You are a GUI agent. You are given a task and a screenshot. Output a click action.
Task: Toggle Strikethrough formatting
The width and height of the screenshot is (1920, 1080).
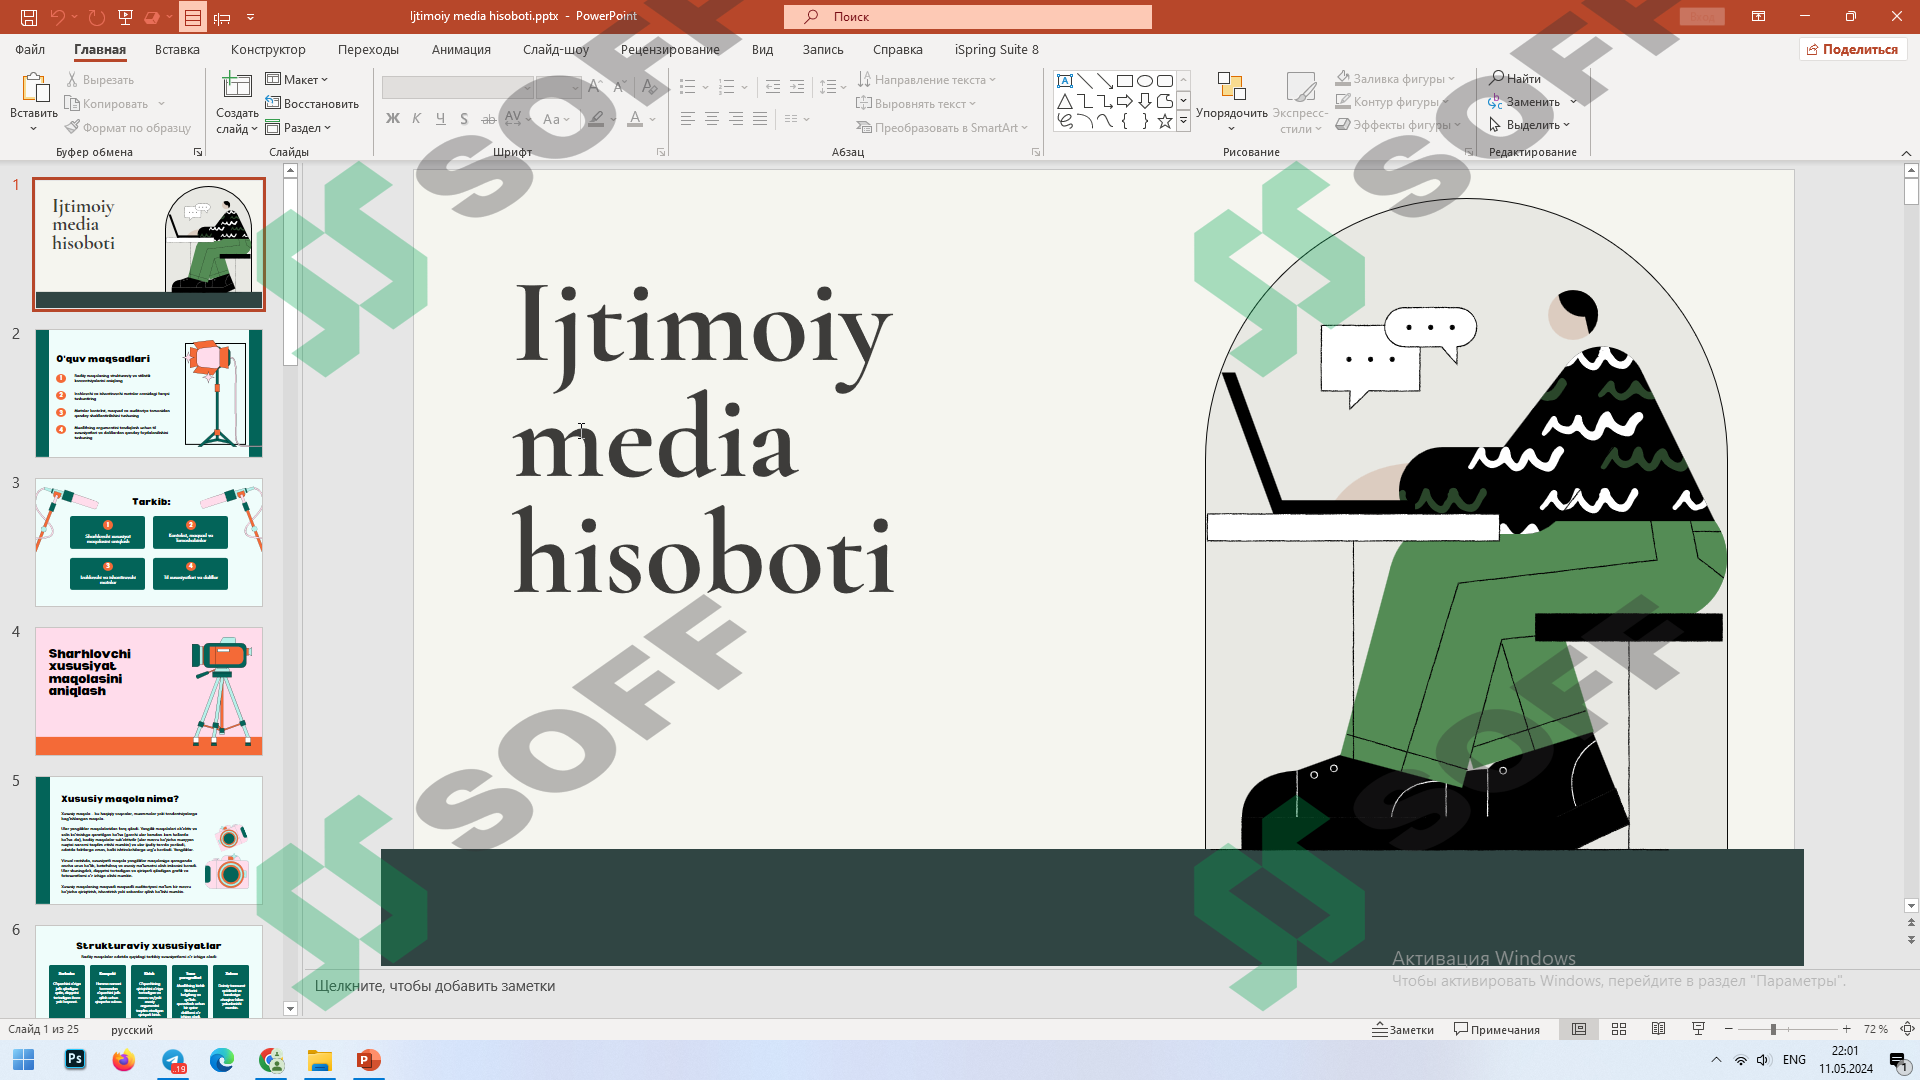pos(488,119)
